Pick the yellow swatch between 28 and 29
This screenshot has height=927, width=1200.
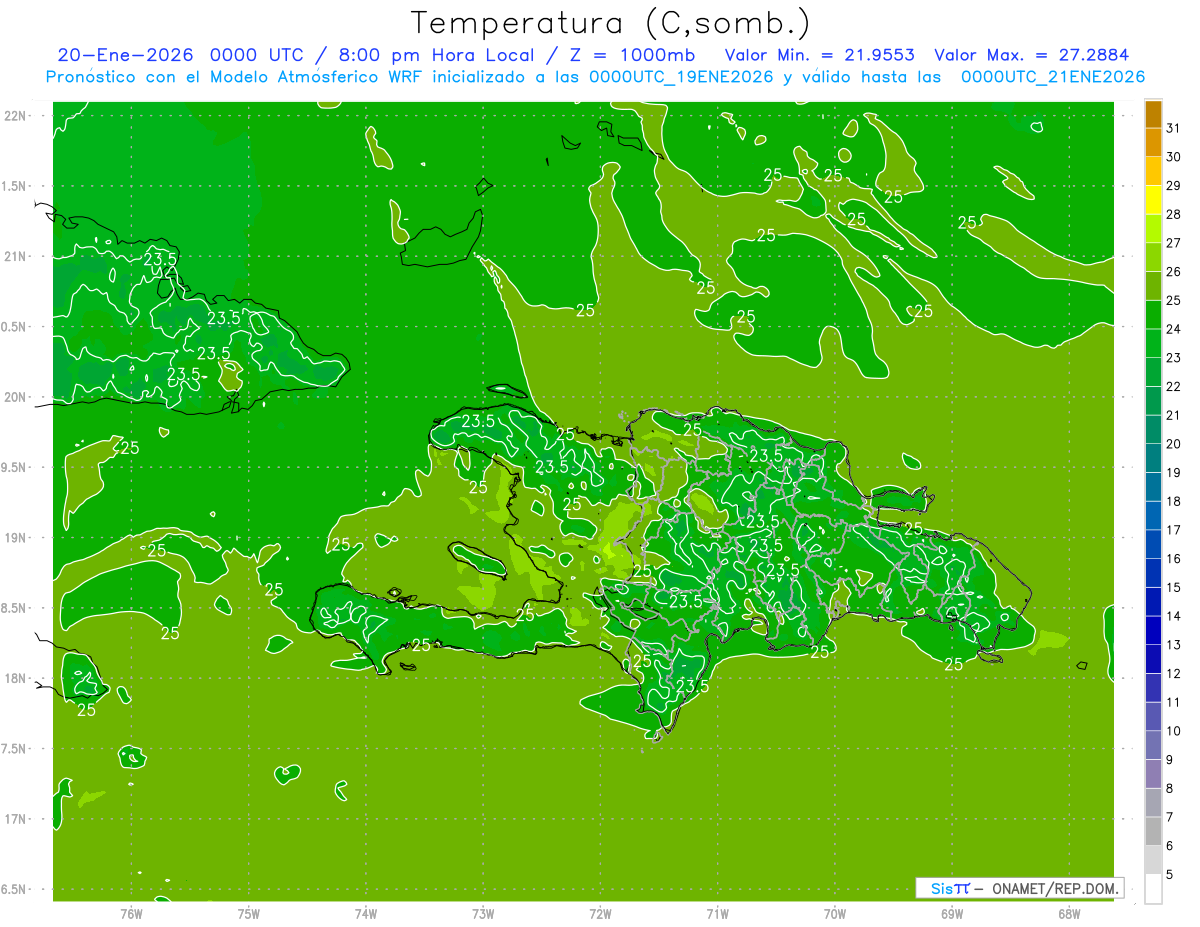coord(1154,200)
